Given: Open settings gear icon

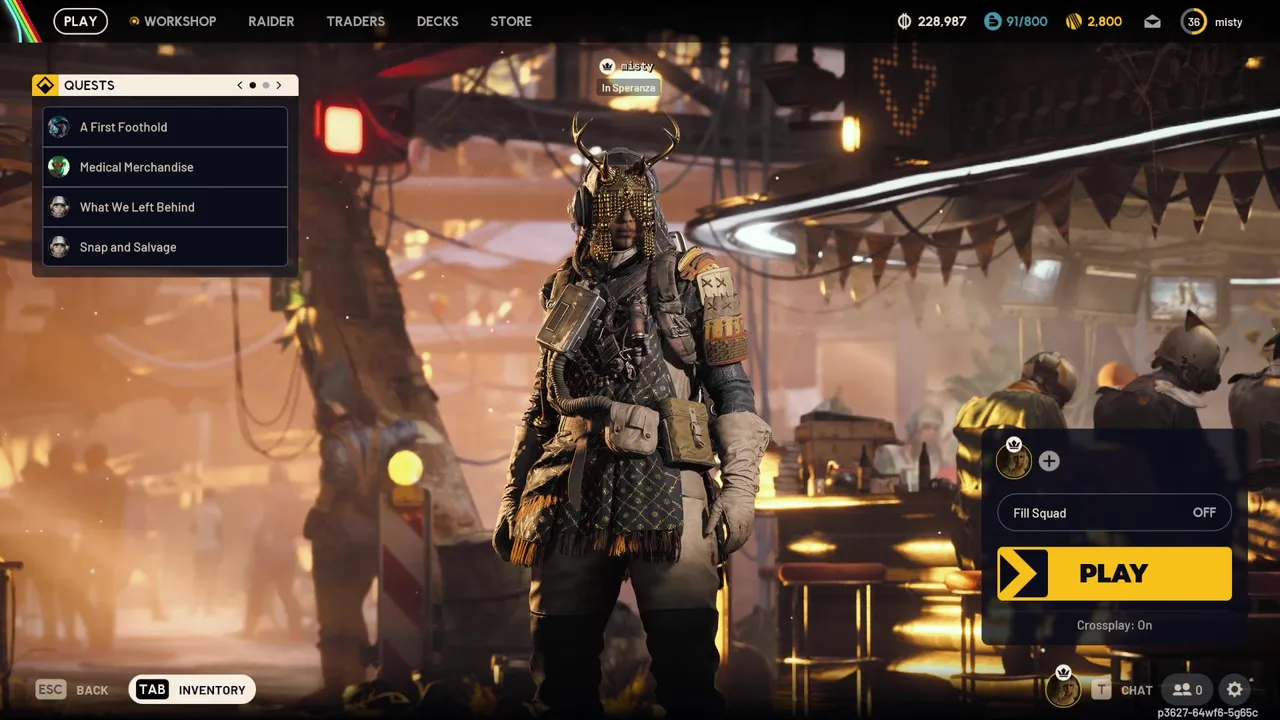Looking at the screenshot, I should (x=1235, y=690).
